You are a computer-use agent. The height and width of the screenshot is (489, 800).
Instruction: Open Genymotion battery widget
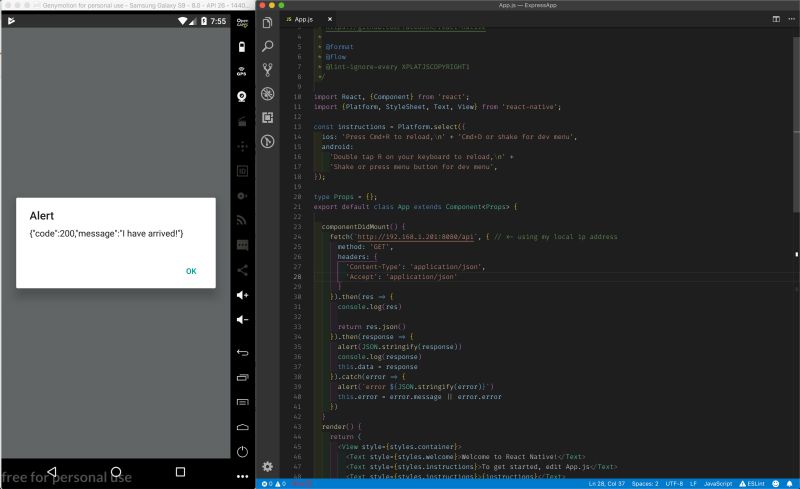click(242, 47)
